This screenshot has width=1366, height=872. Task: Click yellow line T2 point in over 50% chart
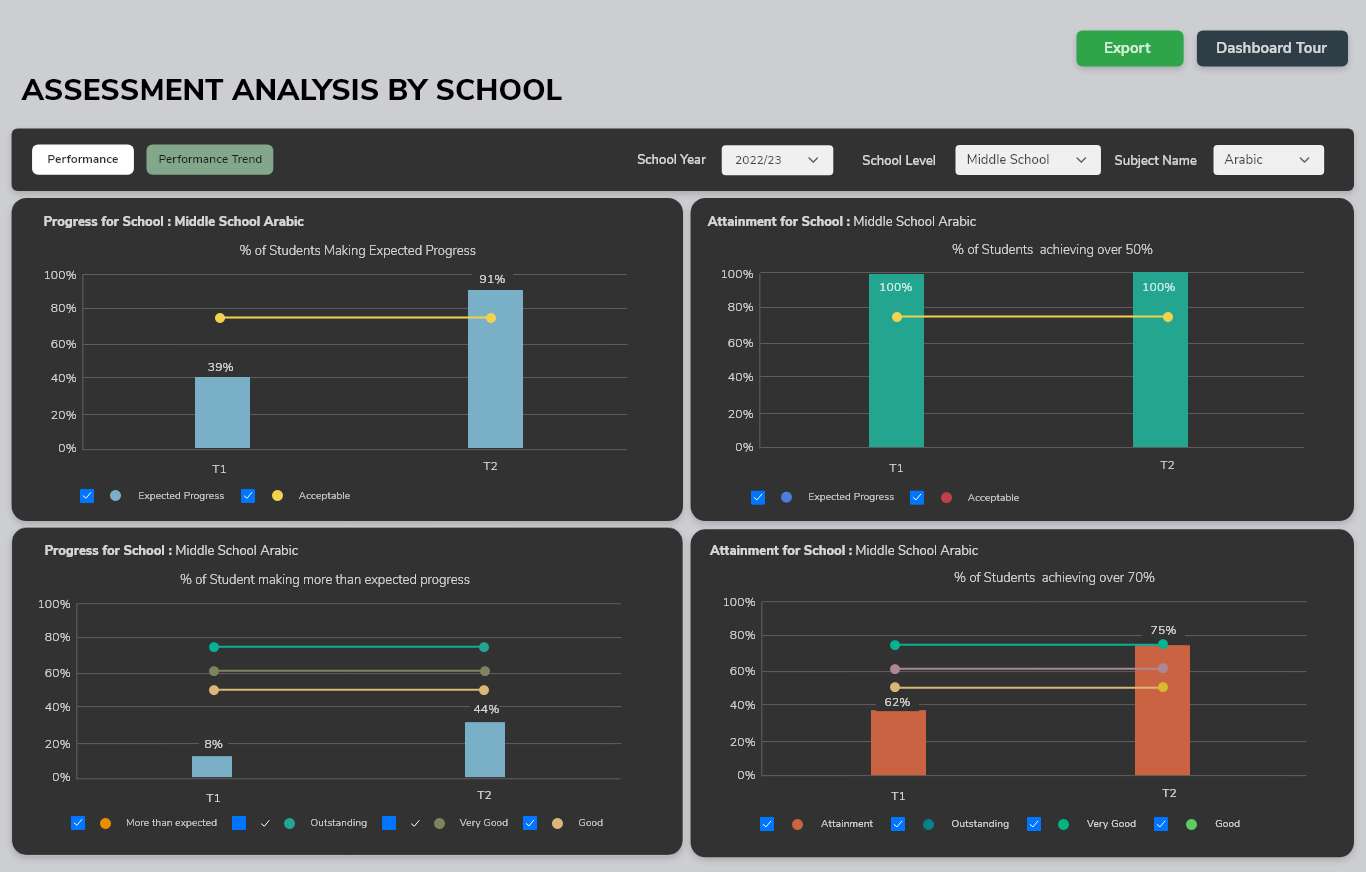point(1168,317)
